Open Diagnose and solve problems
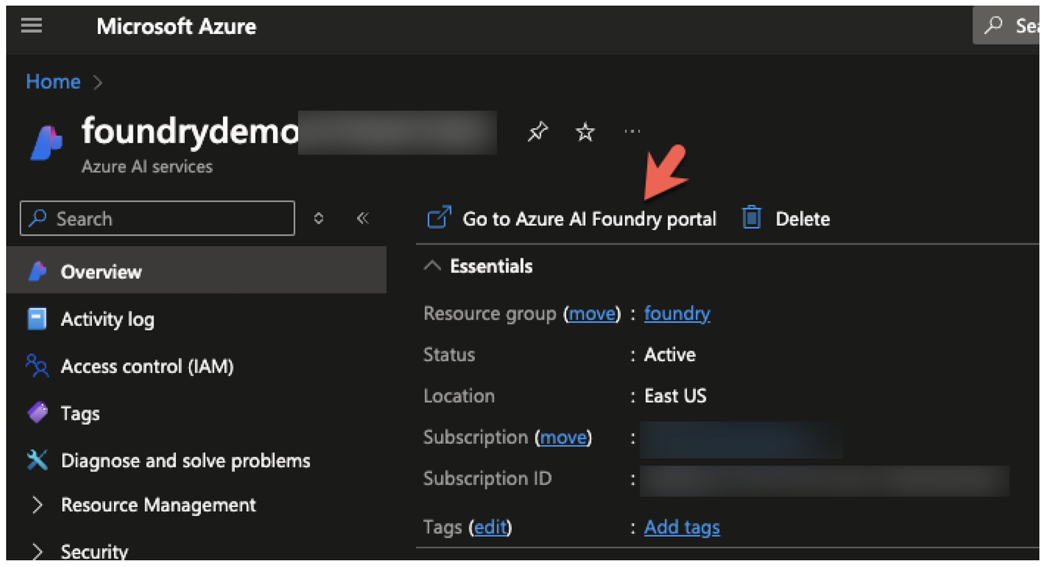1050x567 pixels. [185, 461]
